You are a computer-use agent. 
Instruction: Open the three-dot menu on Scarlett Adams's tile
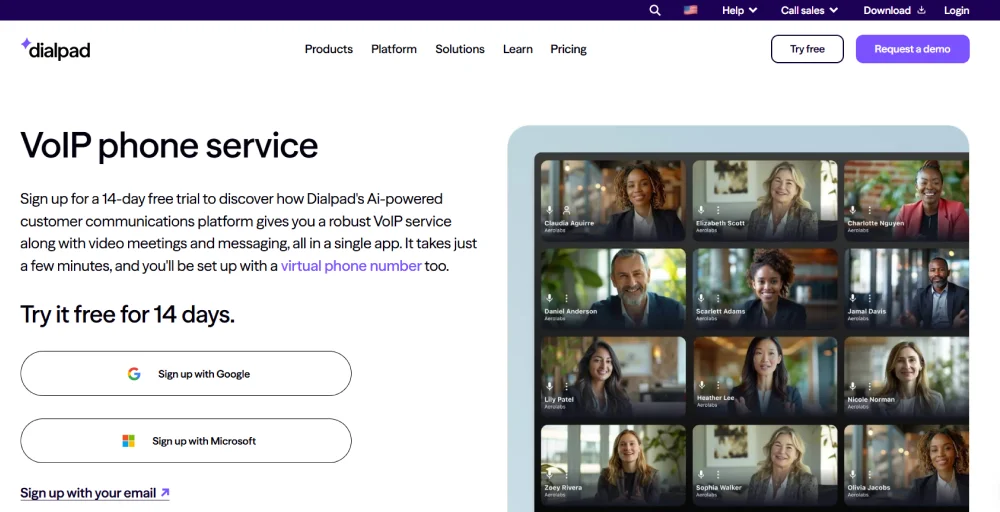718,298
